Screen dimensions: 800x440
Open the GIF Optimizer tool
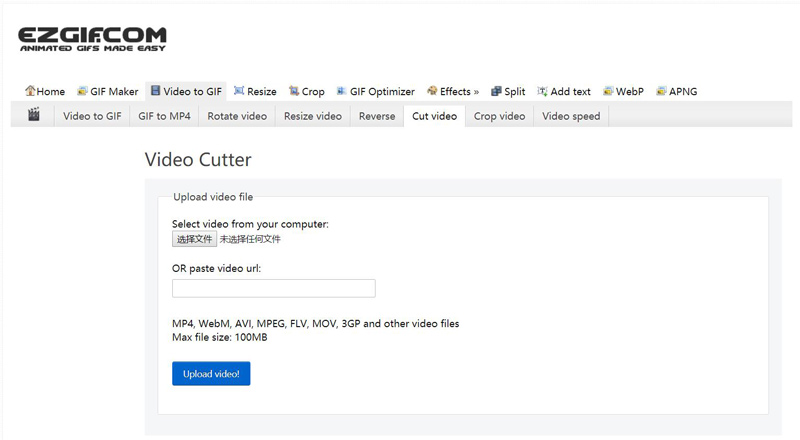[375, 91]
